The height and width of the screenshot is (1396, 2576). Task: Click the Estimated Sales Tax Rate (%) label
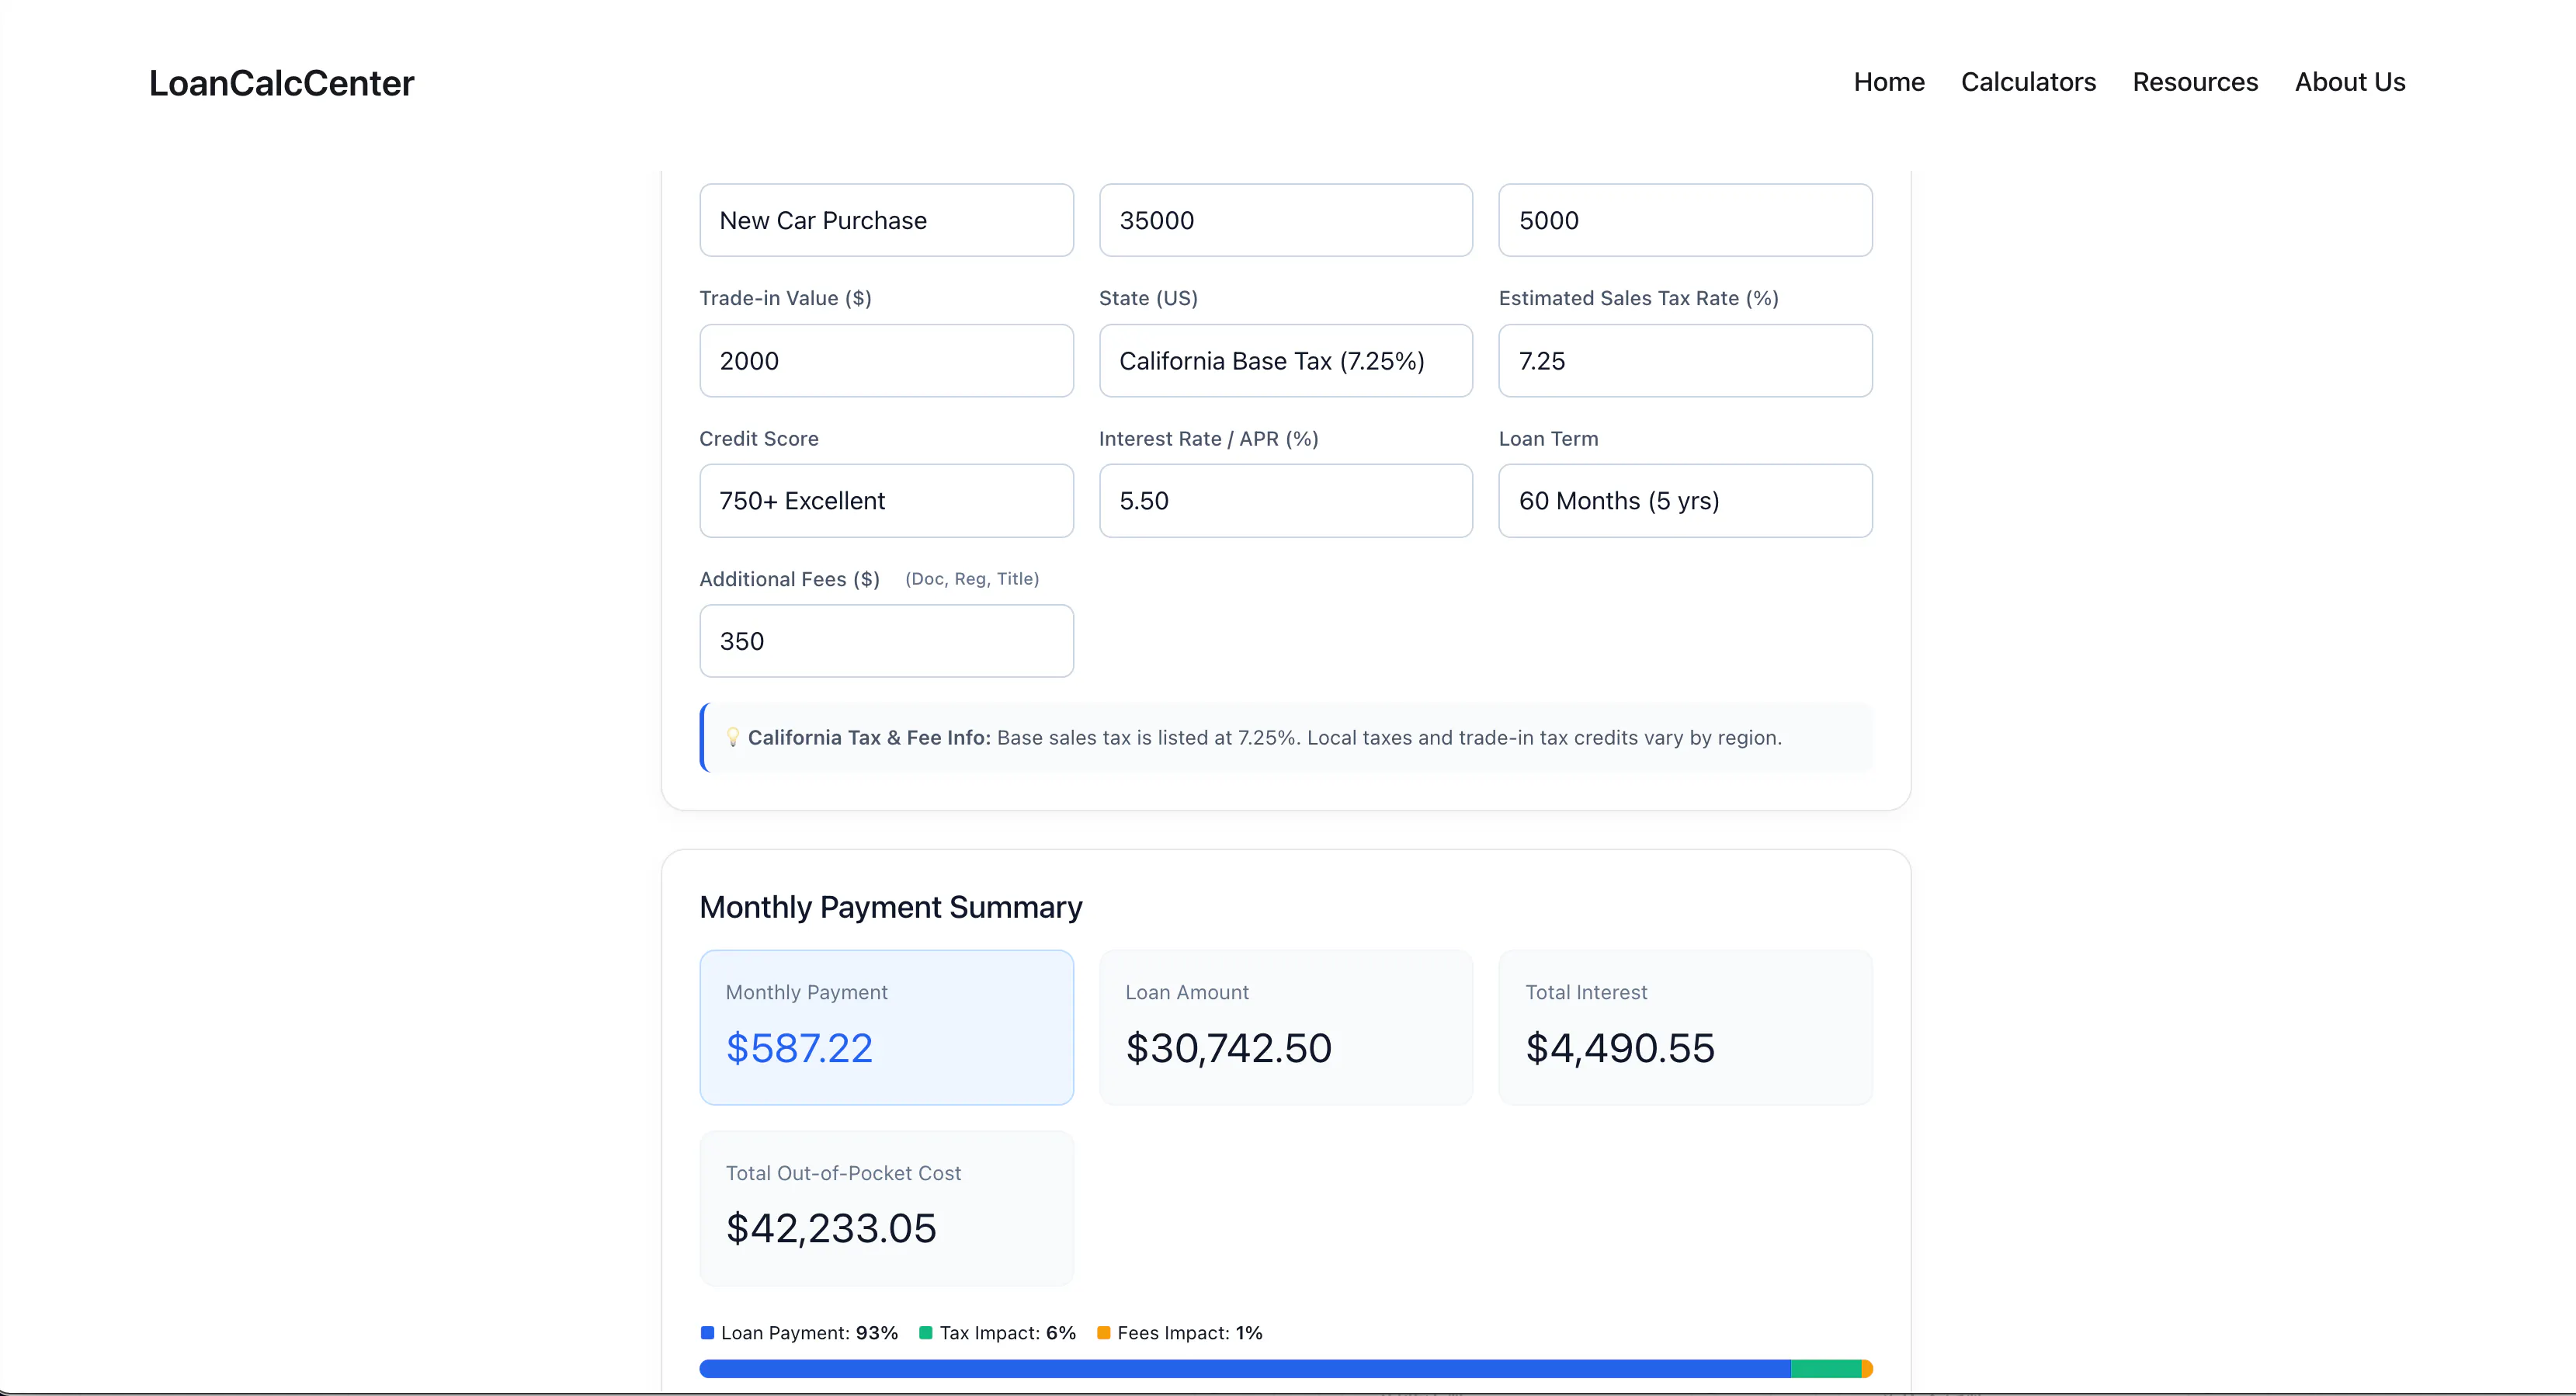pyautogui.click(x=1637, y=298)
